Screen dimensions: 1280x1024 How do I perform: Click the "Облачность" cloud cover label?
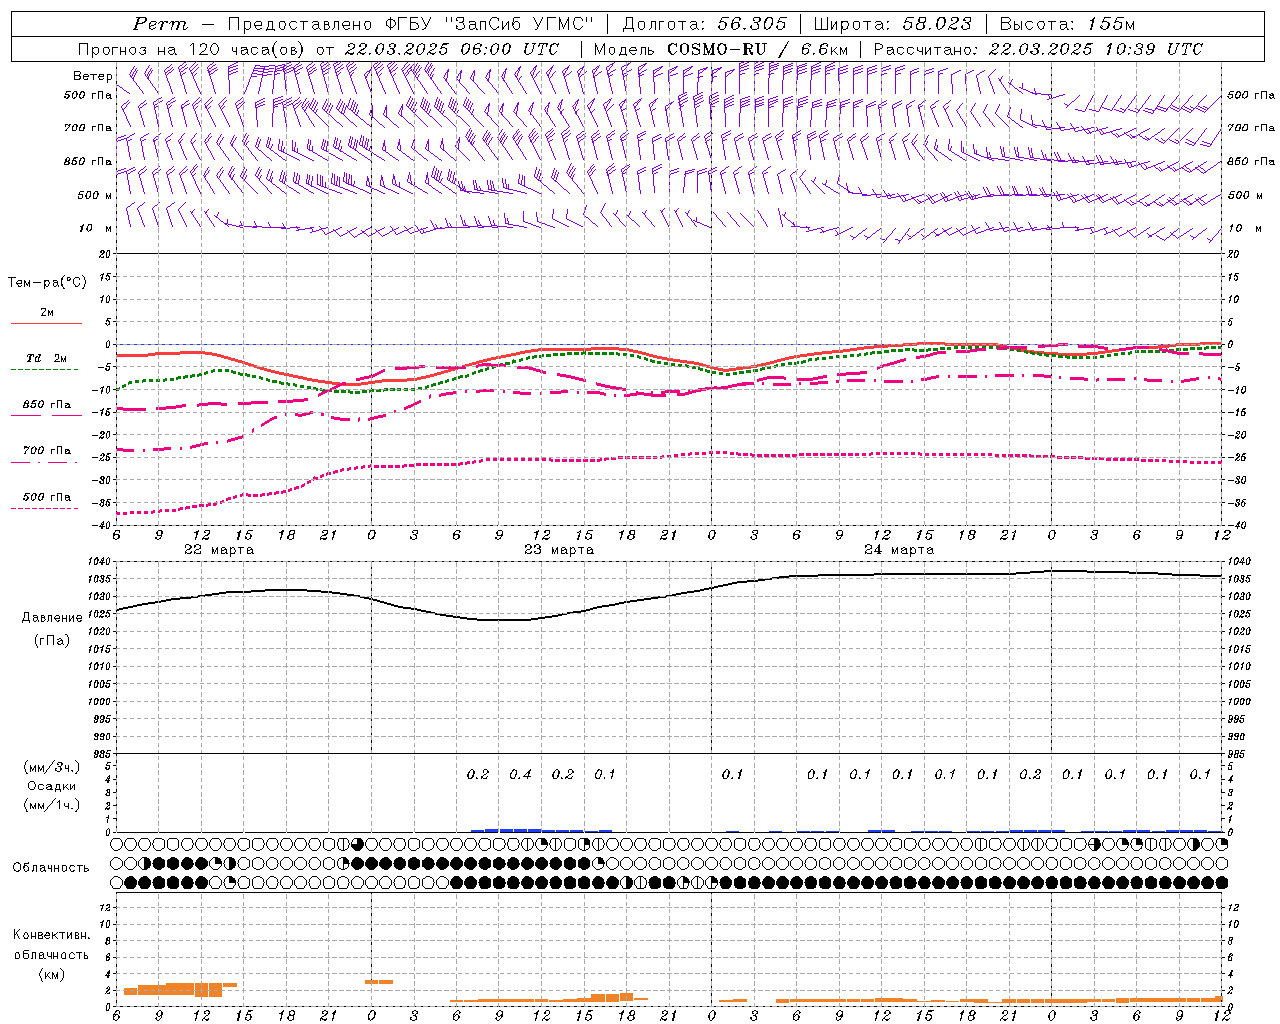51,867
